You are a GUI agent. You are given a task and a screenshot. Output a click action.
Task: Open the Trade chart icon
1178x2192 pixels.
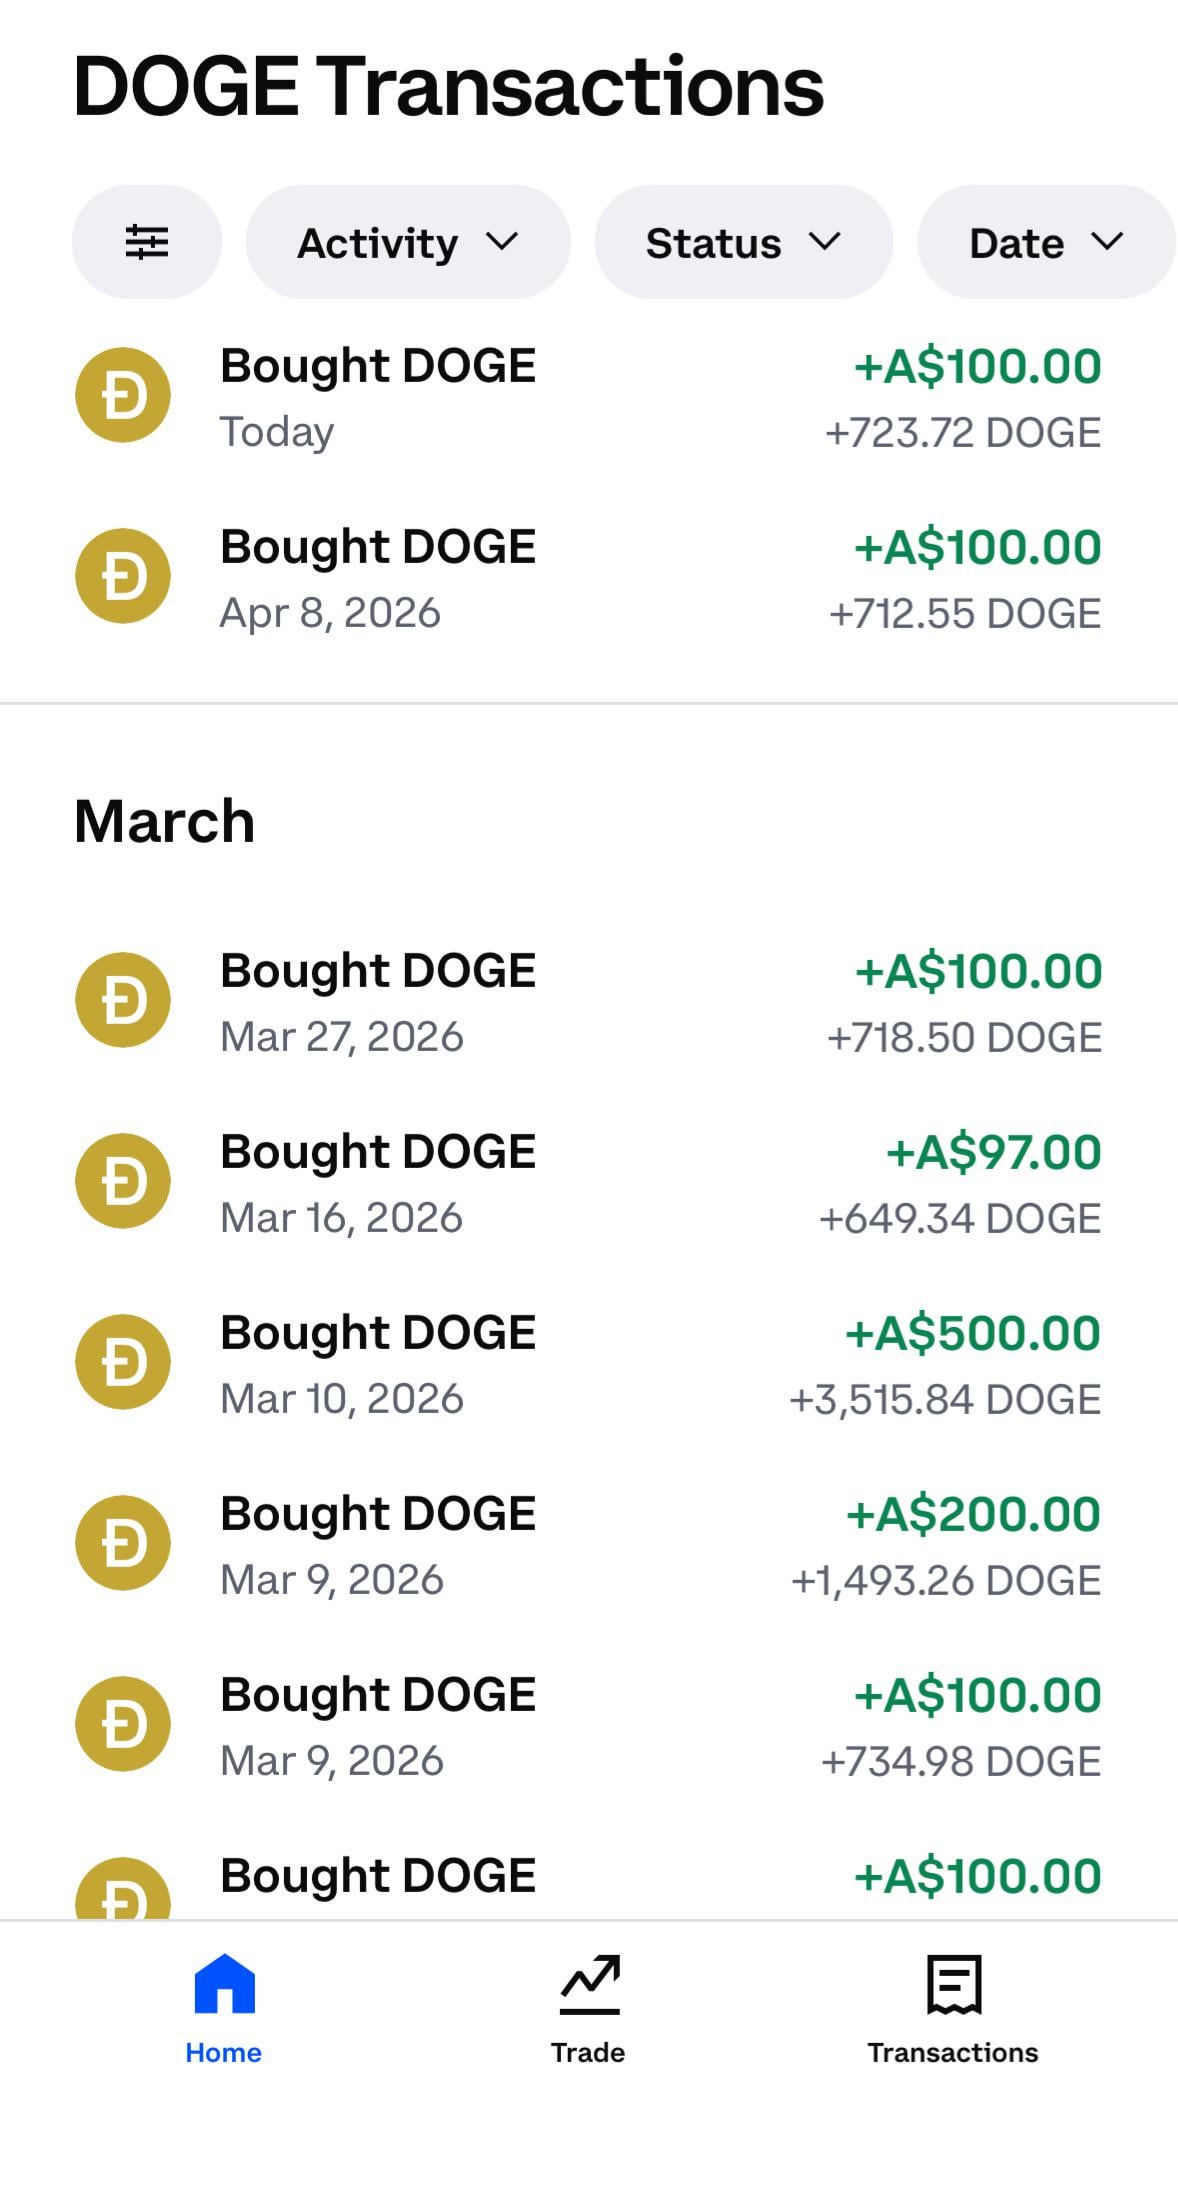pyautogui.click(x=589, y=1983)
